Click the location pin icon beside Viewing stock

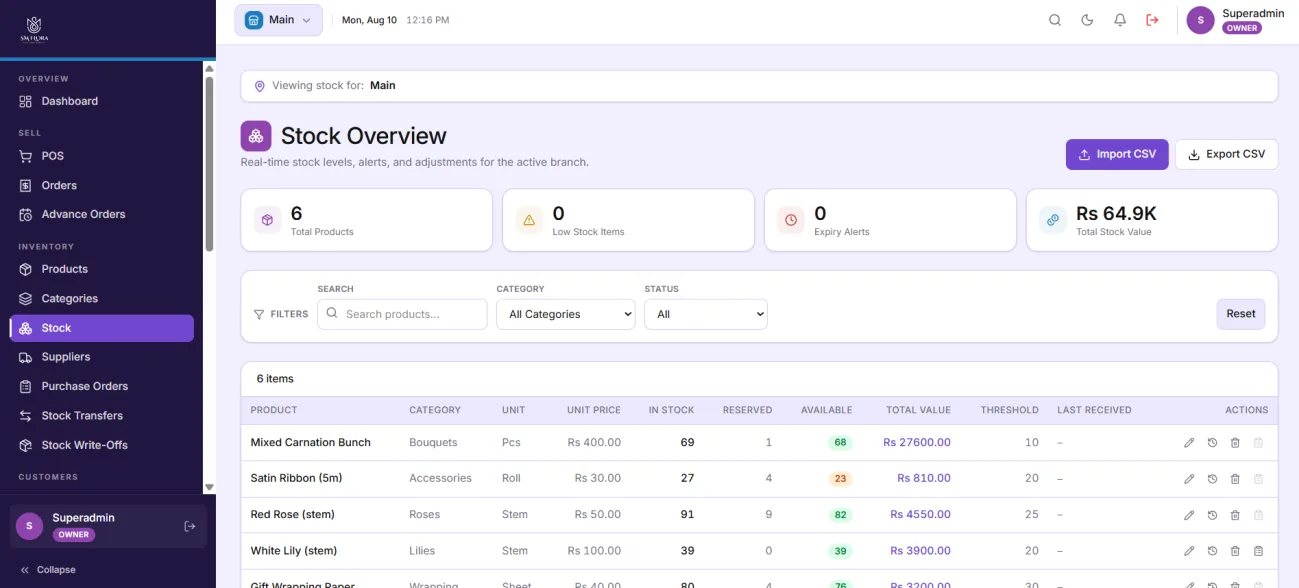click(x=260, y=86)
